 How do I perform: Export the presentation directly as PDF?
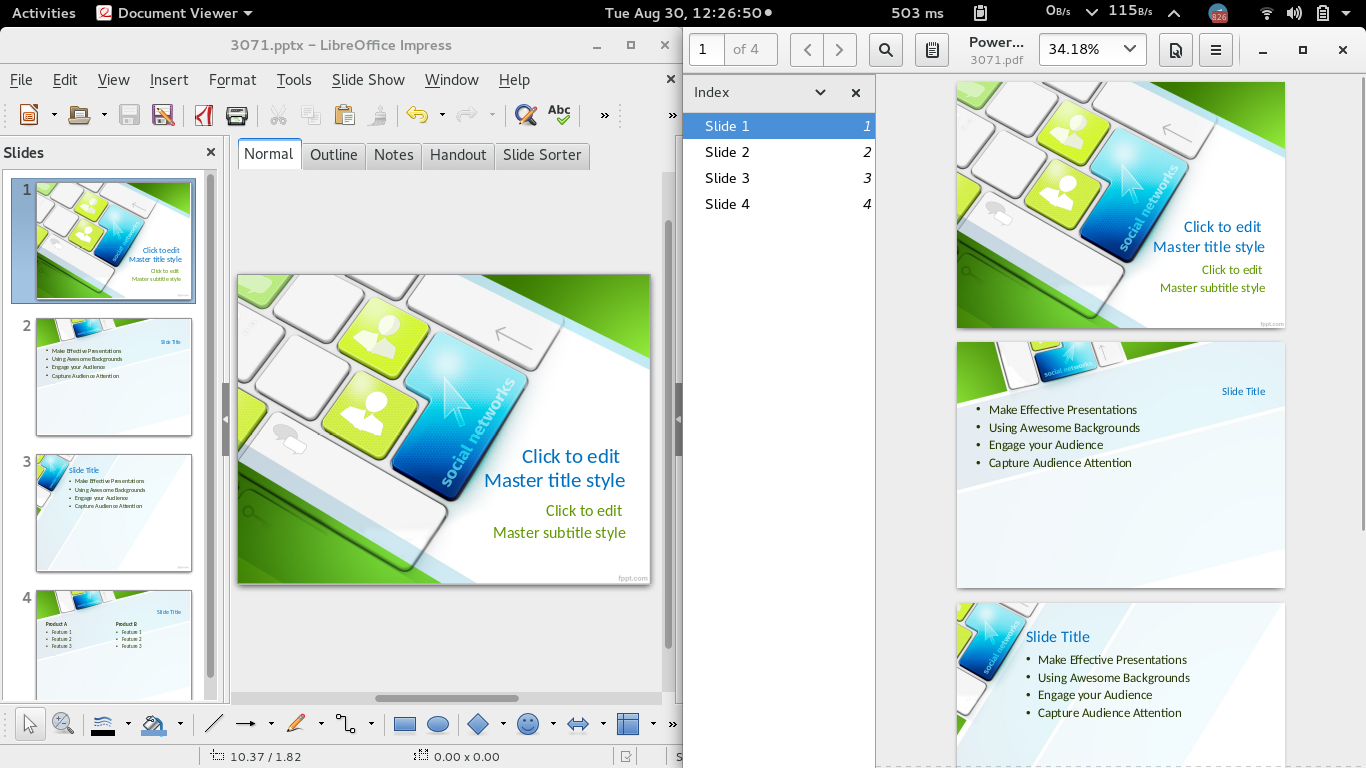click(x=204, y=115)
